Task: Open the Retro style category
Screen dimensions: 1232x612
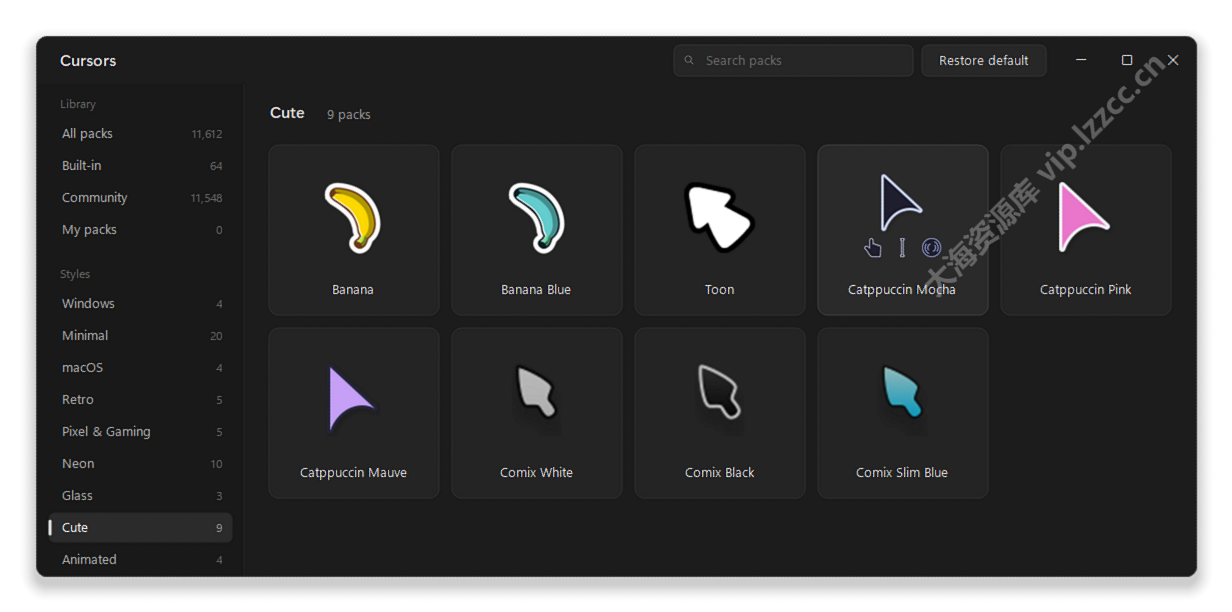Action: pos(140,400)
